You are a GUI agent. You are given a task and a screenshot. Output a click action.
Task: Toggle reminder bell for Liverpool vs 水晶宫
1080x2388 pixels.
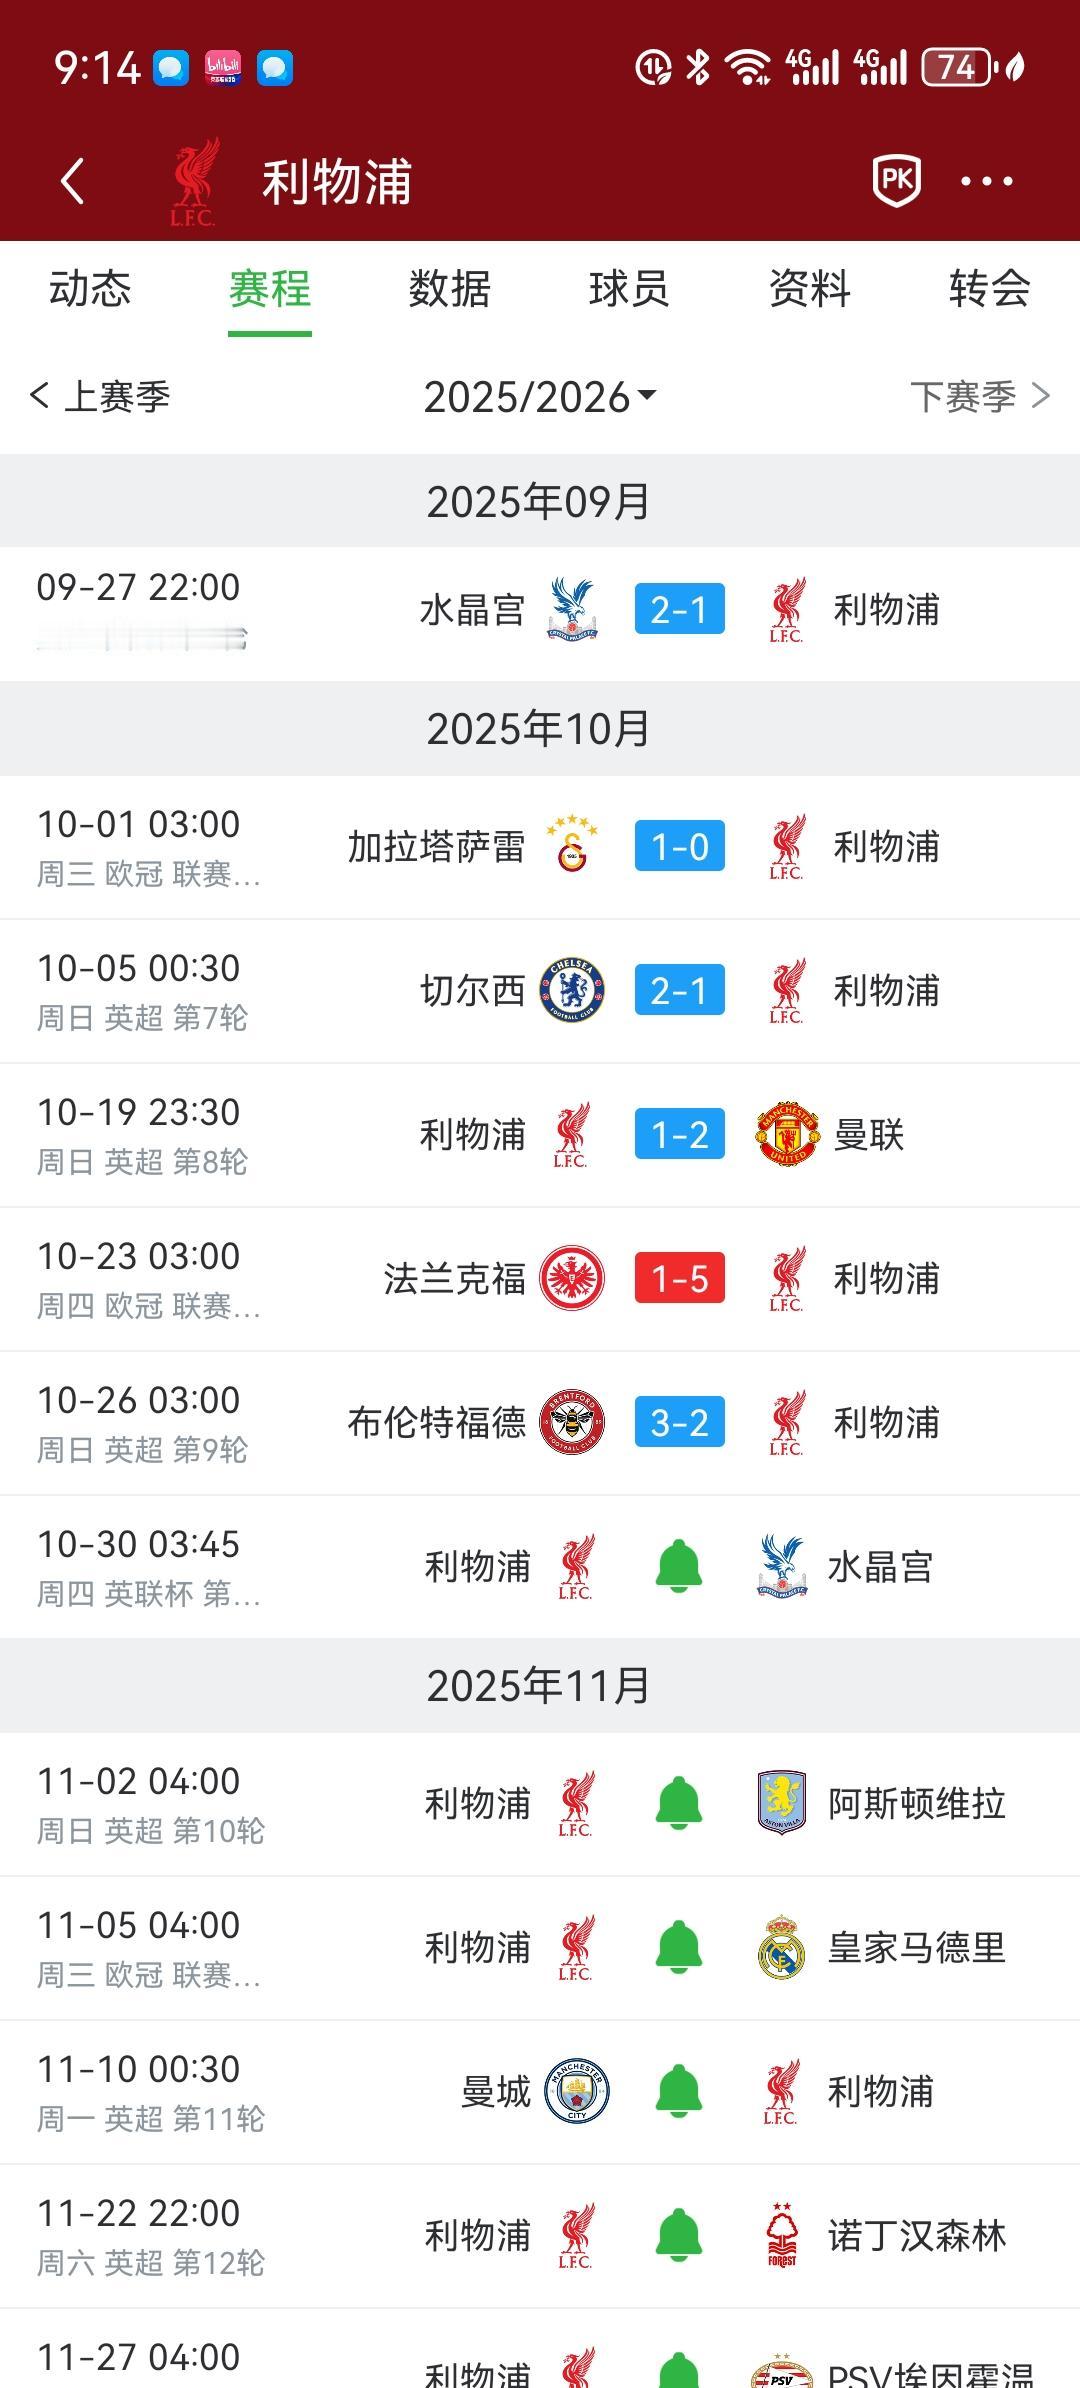[679, 1566]
